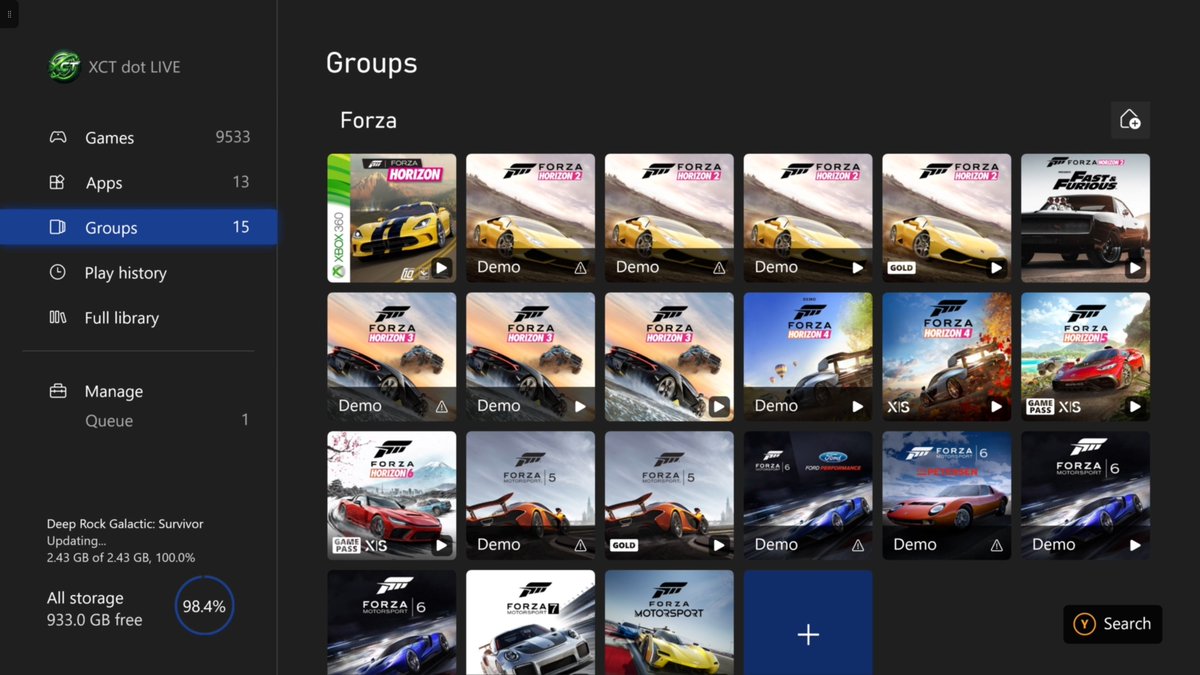Viewport: 1200px width, 675px height.
Task: Click the plus tile to add games
Action: pyautogui.click(x=808, y=623)
